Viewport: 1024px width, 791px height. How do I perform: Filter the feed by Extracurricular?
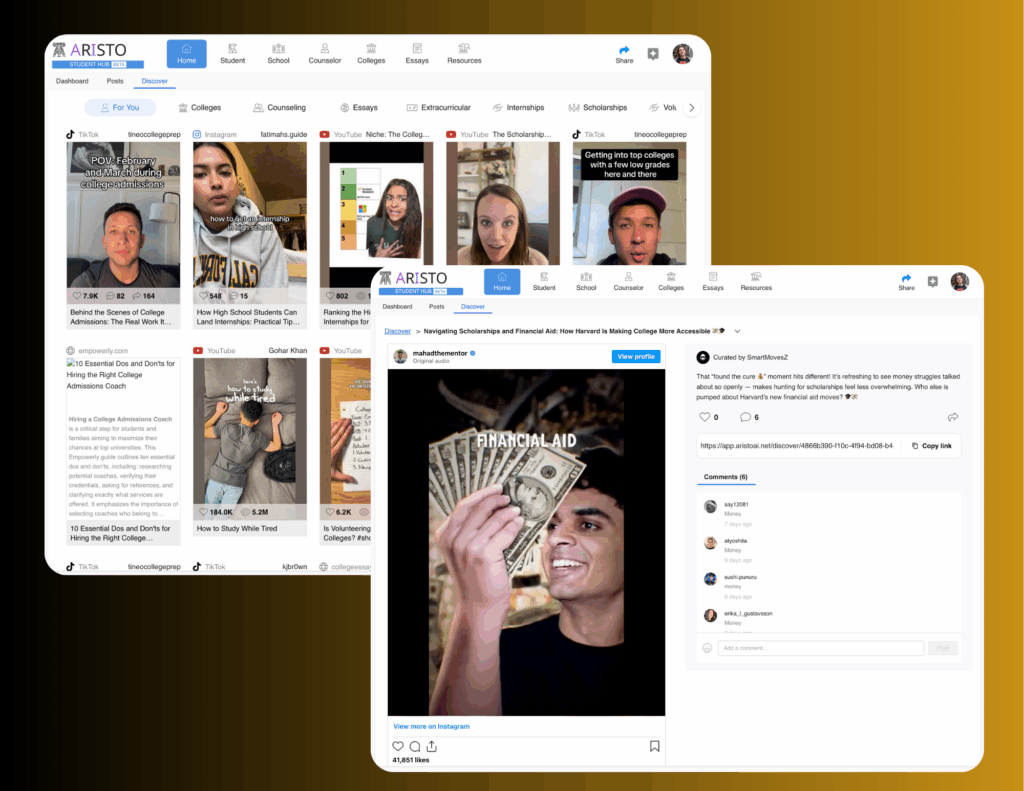438,108
